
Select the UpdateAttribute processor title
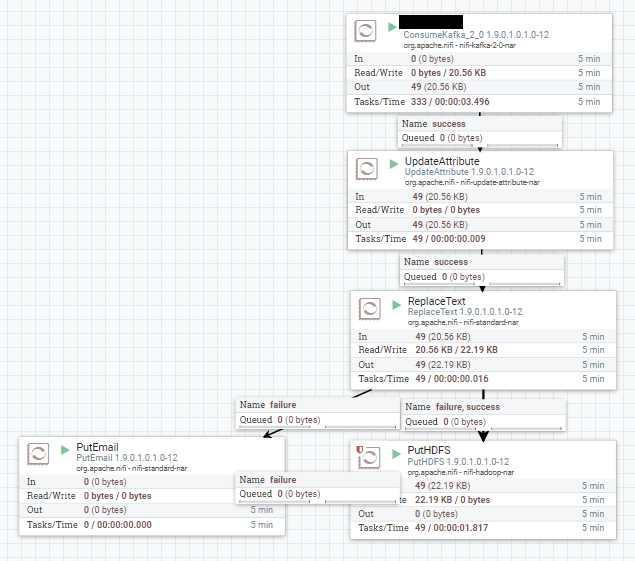tap(442, 161)
